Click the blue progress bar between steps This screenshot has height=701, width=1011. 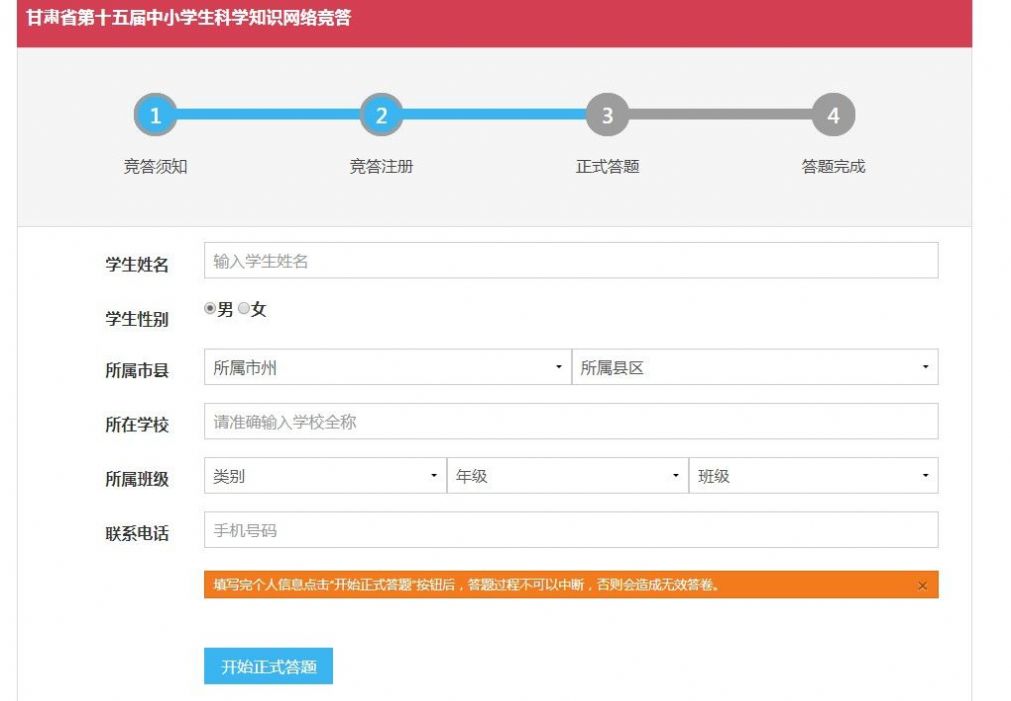[270, 115]
